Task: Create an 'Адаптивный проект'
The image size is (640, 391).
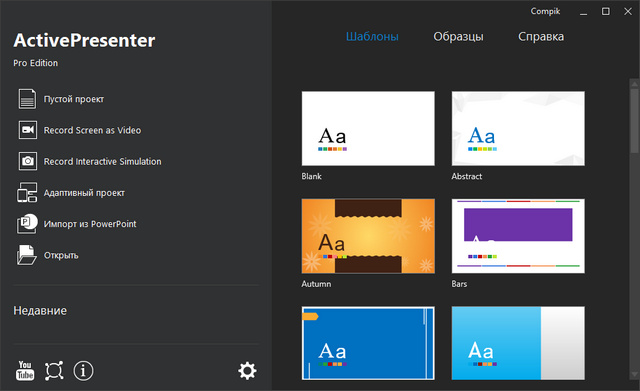Action: tap(84, 193)
